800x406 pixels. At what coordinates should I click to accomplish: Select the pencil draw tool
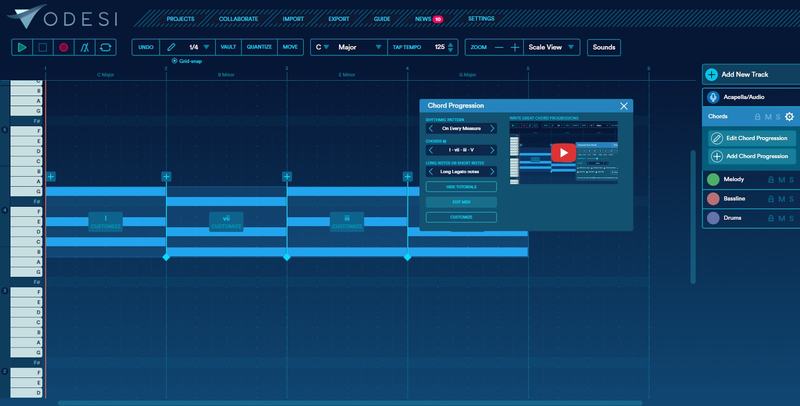[172, 47]
